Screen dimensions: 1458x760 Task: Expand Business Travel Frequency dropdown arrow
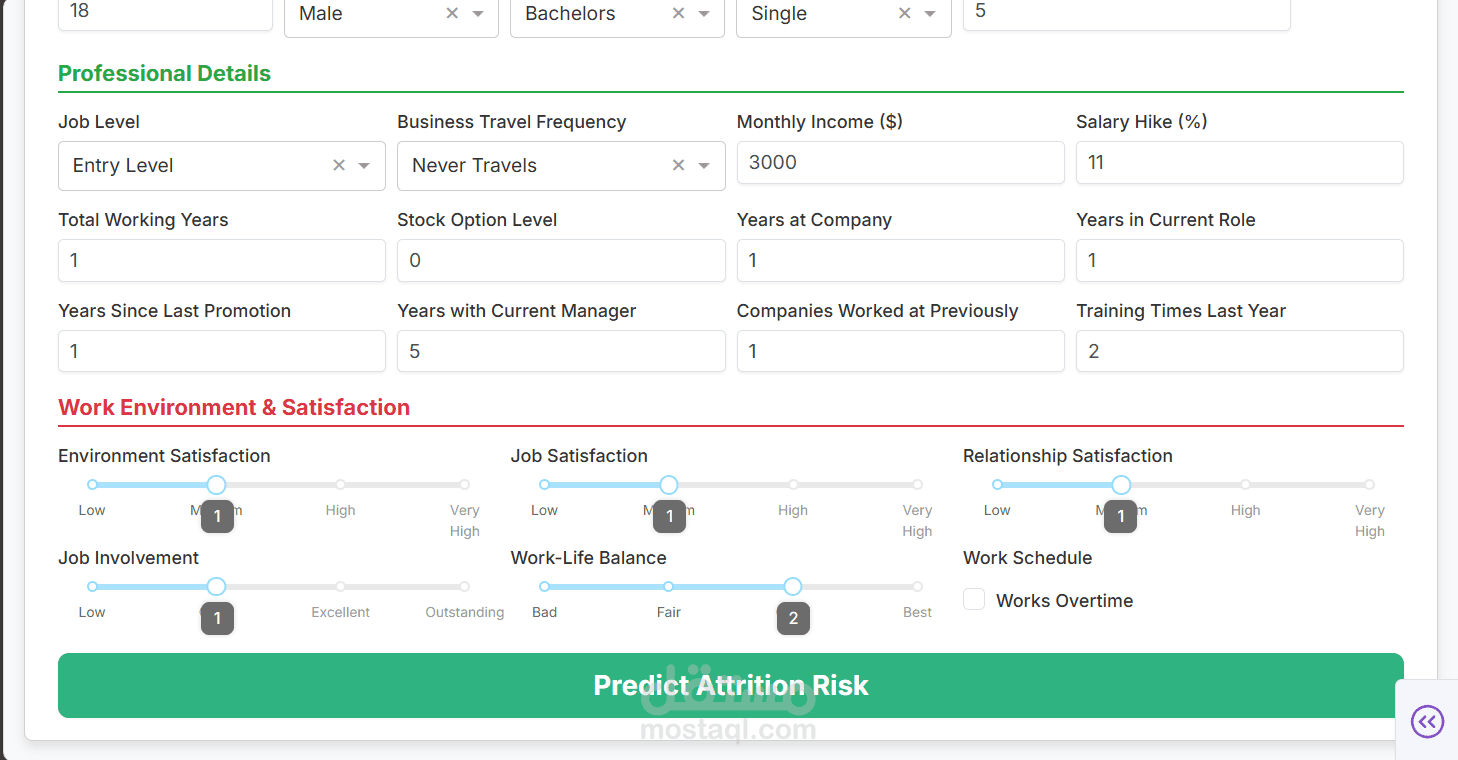pos(704,166)
